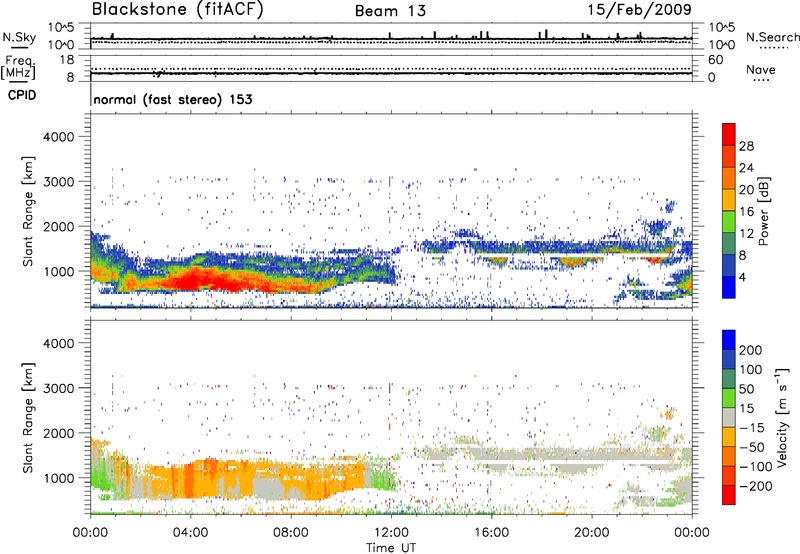Click the power panel "Slant Range [km]" label
The height and width of the screenshot is (554, 800).
pyautogui.click(x=28, y=211)
